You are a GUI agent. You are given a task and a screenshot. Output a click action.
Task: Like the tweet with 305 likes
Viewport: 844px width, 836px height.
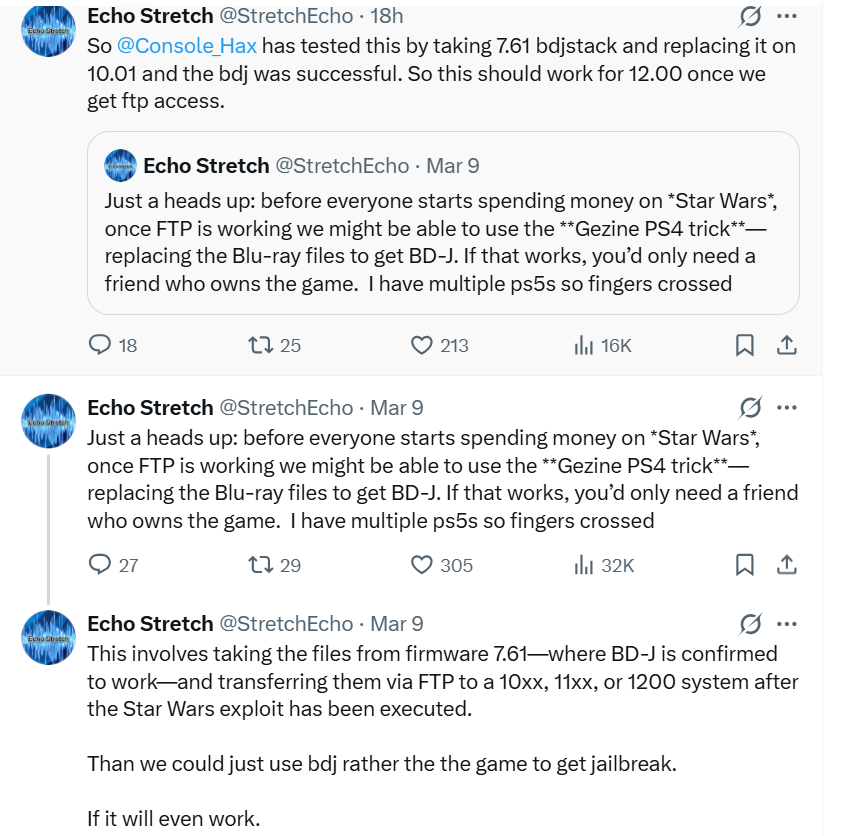point(422,565)
